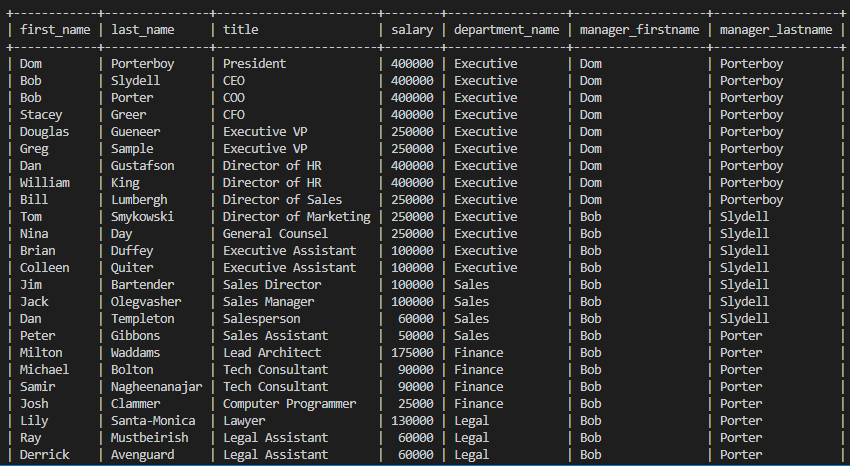Screen dimensions: 850x466
Task: Select the last name 'Gibbons'
Action: click(x=136, y=335)
